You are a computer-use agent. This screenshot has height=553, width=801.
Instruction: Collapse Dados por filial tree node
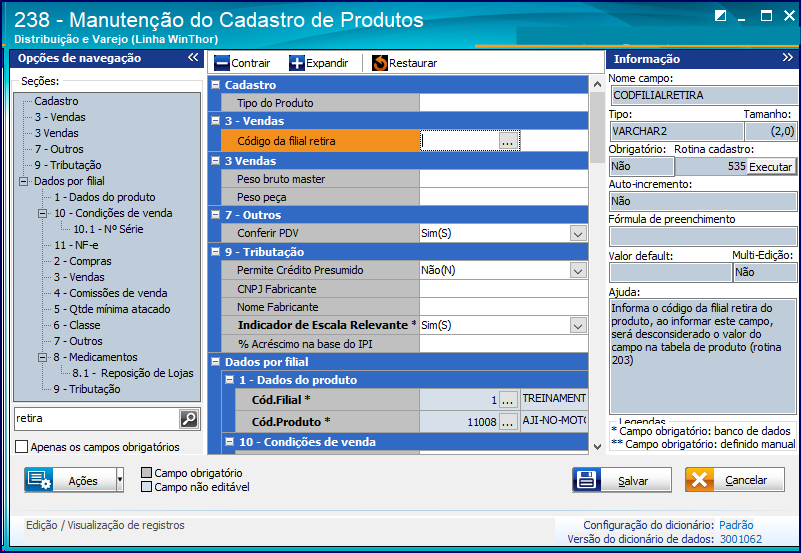coord(23,181)
